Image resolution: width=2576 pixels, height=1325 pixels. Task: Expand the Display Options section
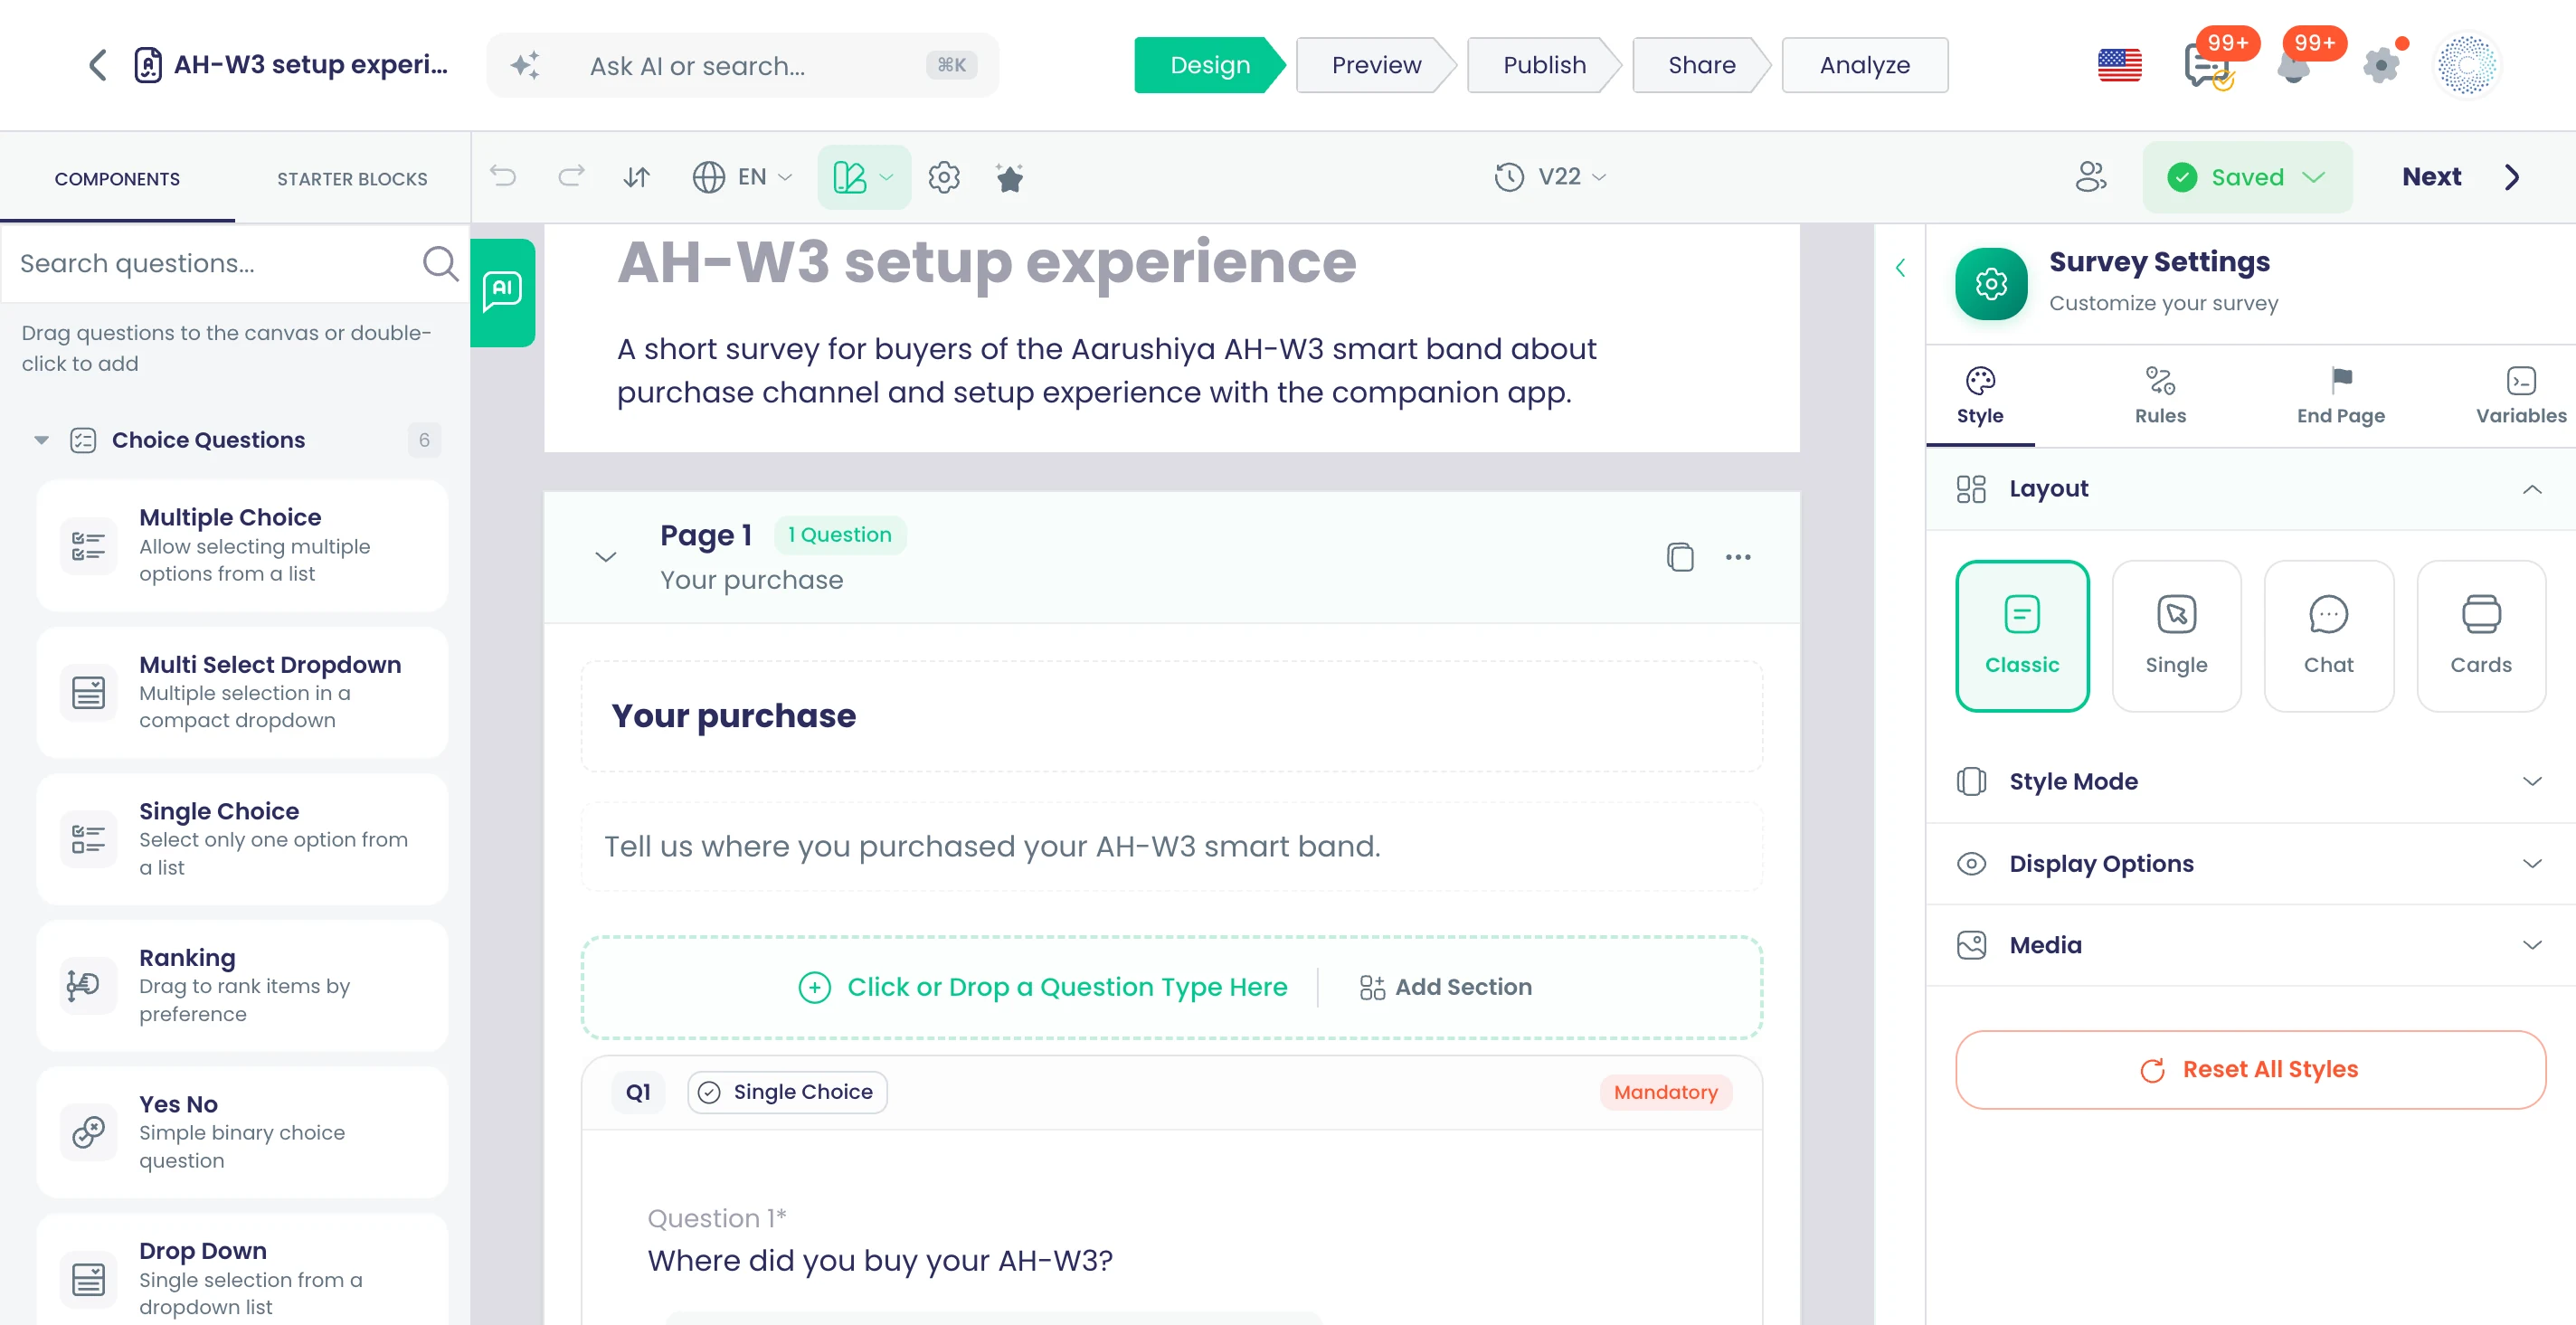(x=2250, y=864)
